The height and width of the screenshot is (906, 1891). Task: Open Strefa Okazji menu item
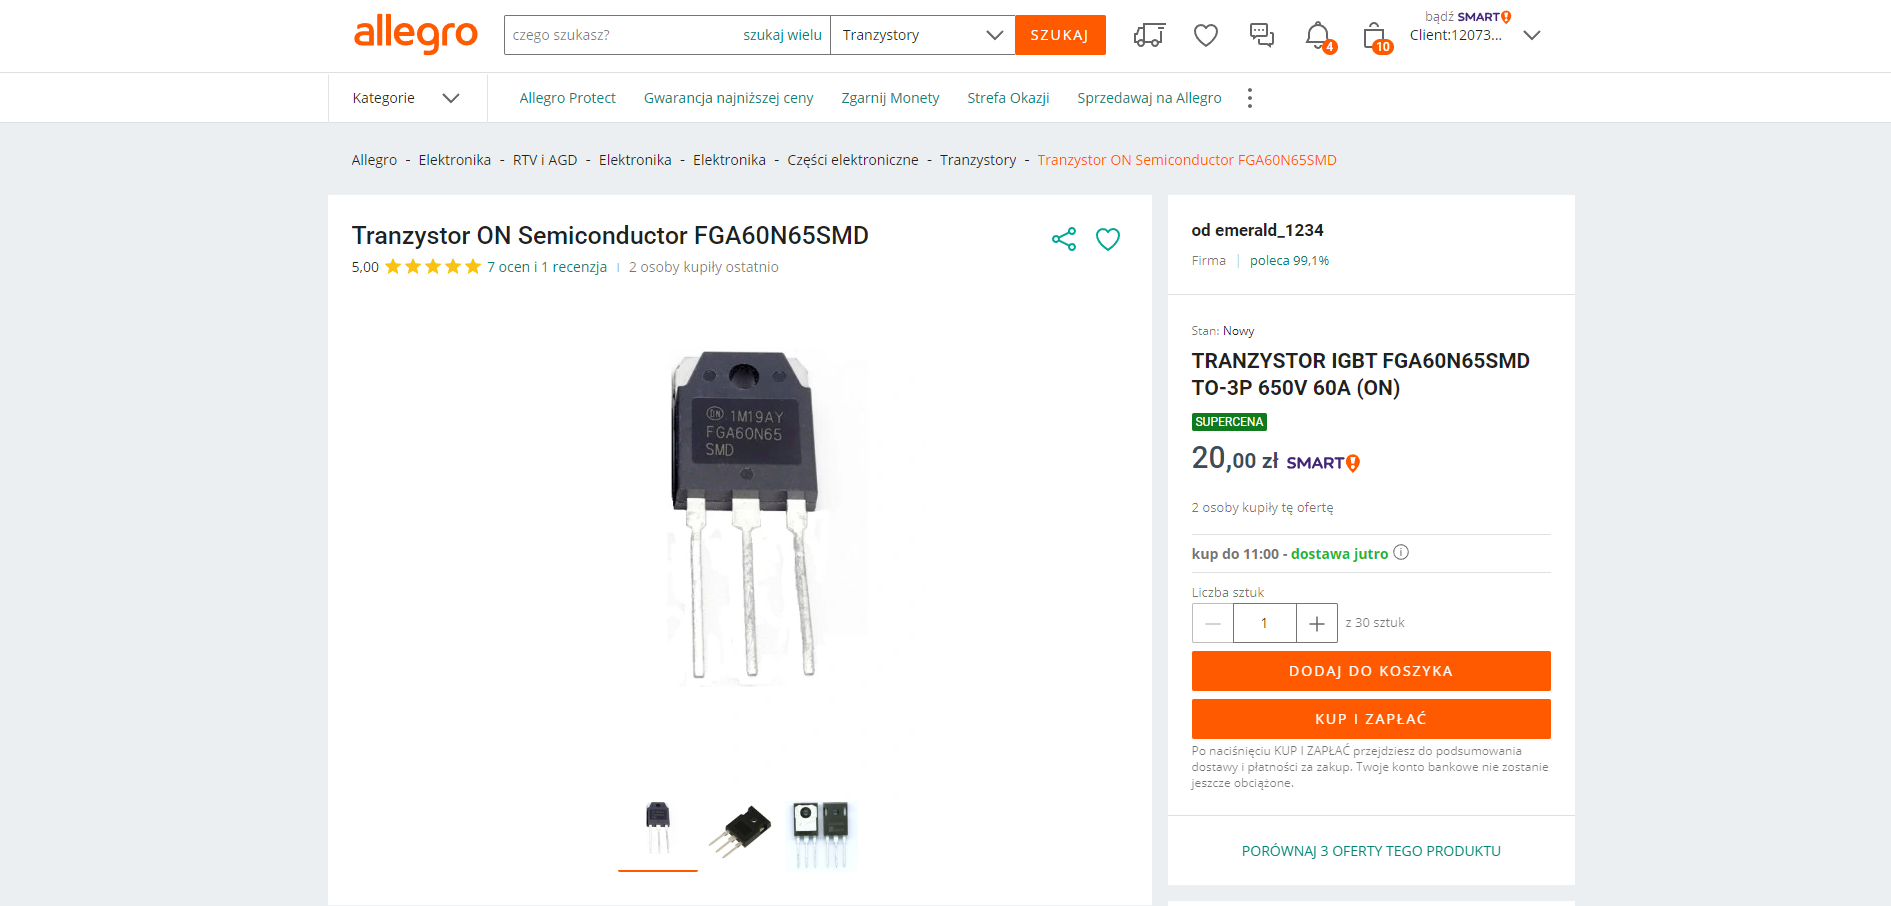tap(1008, 98)
